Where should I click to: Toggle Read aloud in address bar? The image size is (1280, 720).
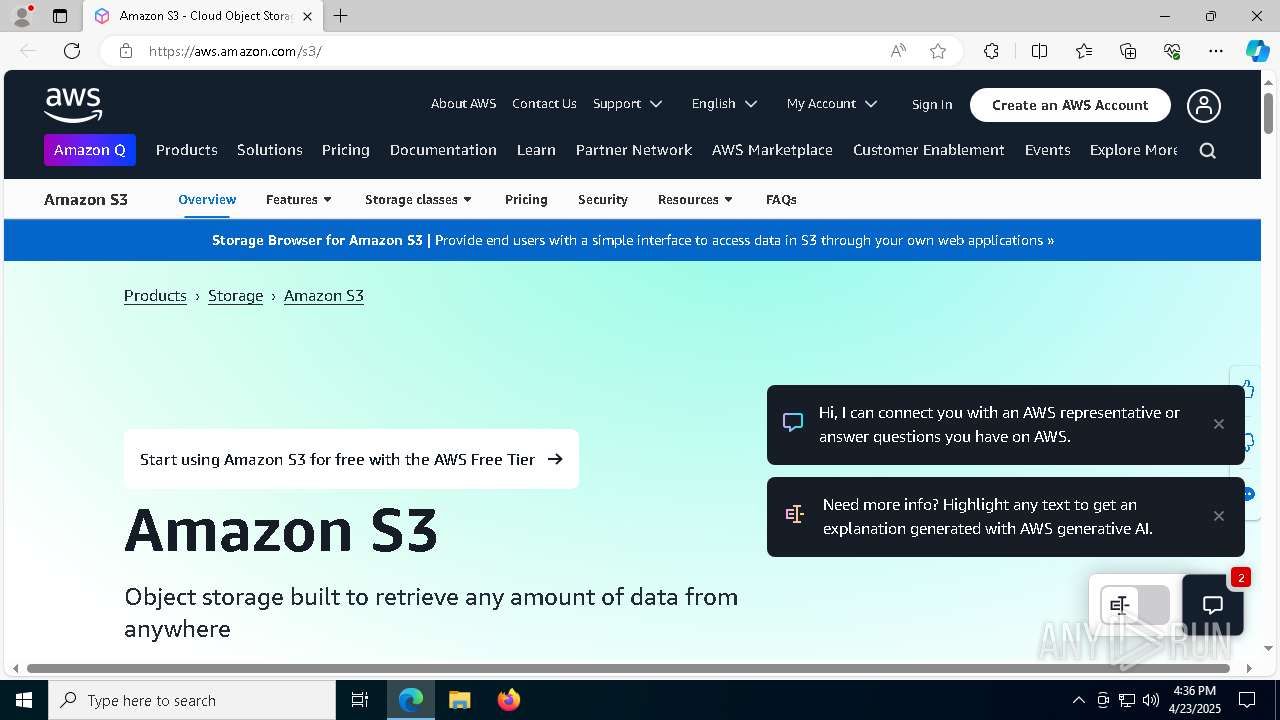pos(898,51)
